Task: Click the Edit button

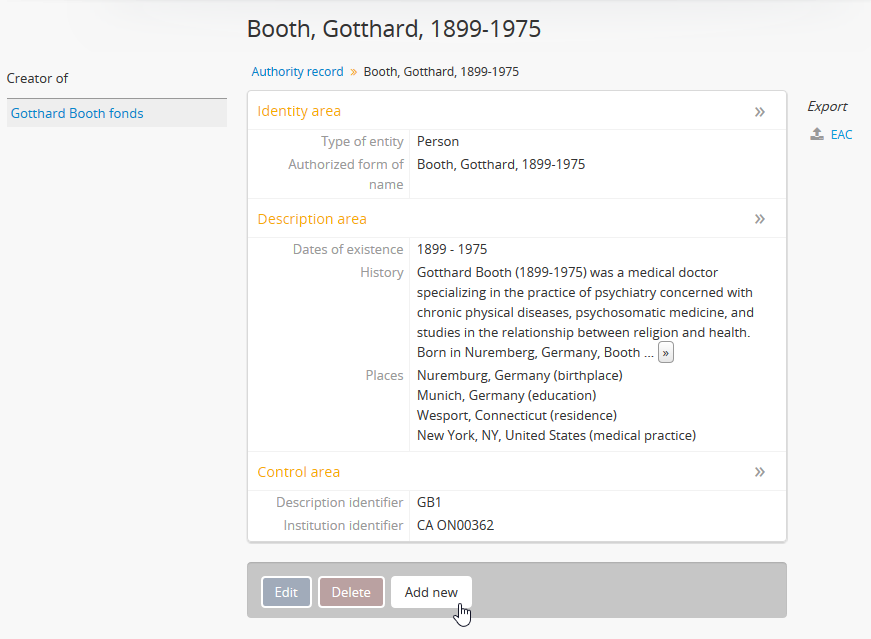Action: click(286, 592)
